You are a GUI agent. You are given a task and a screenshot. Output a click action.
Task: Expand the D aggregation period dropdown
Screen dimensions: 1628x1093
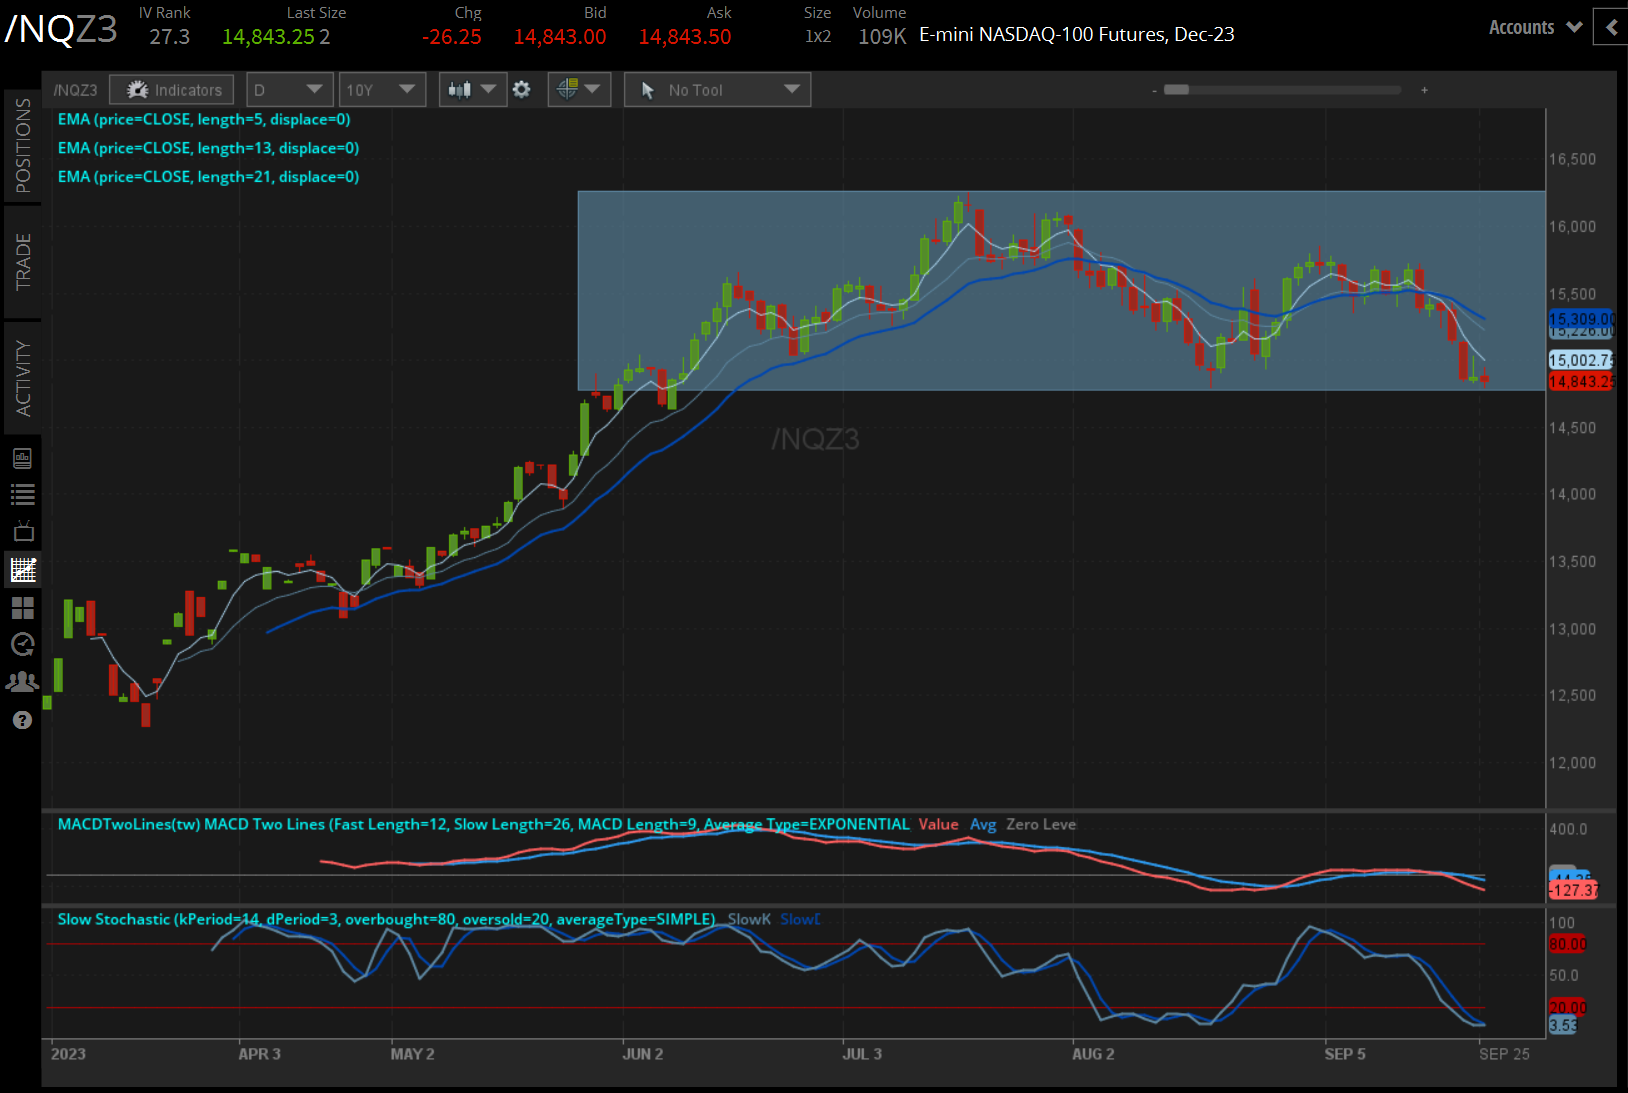(288, 90)
